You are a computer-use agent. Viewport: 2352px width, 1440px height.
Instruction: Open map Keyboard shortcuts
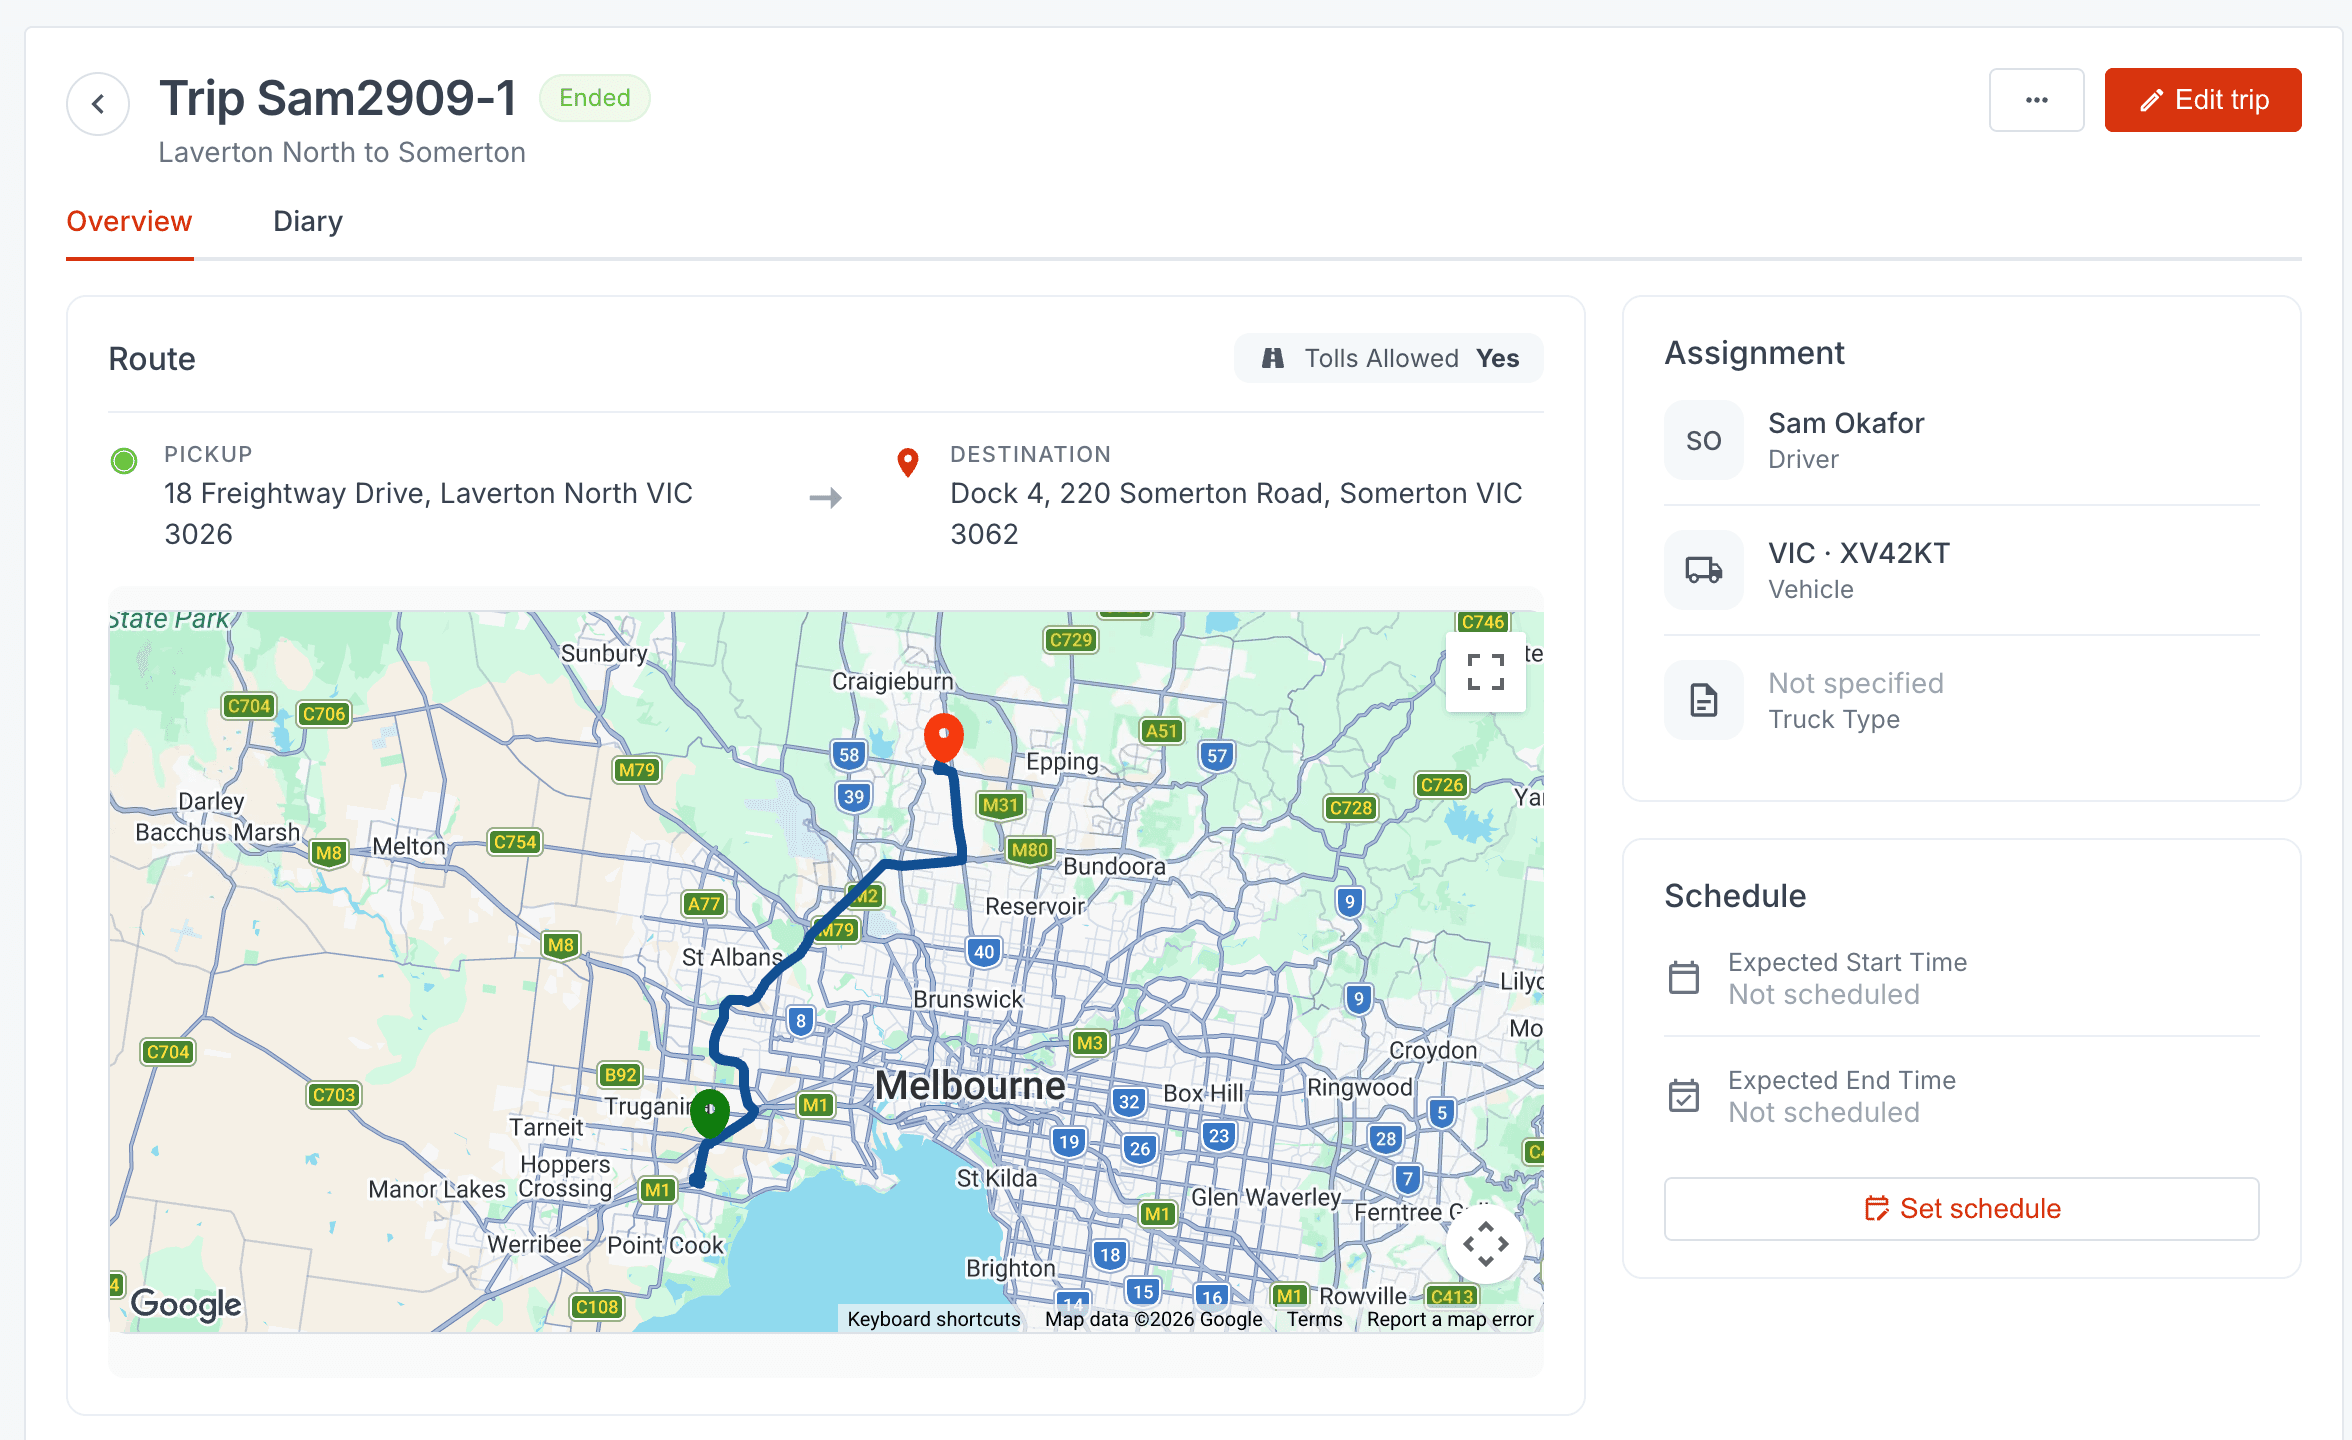934,1319
